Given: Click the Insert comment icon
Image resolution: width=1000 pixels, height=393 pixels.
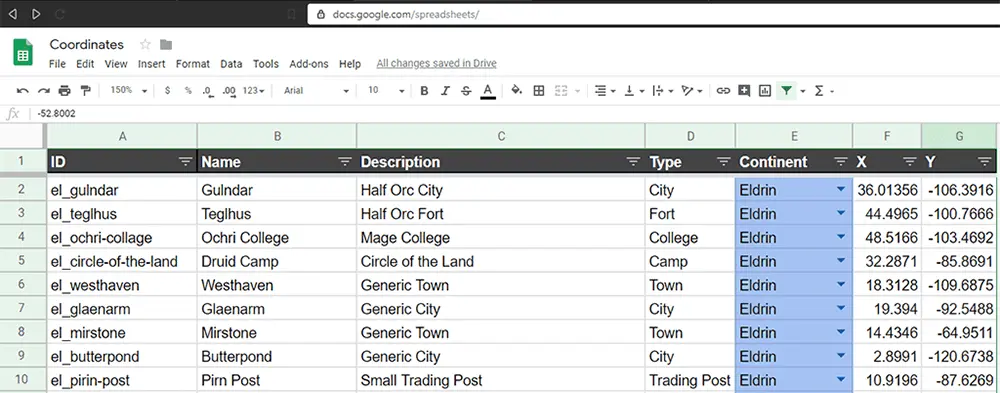Looking at the screenshot, I should [744, 91].
